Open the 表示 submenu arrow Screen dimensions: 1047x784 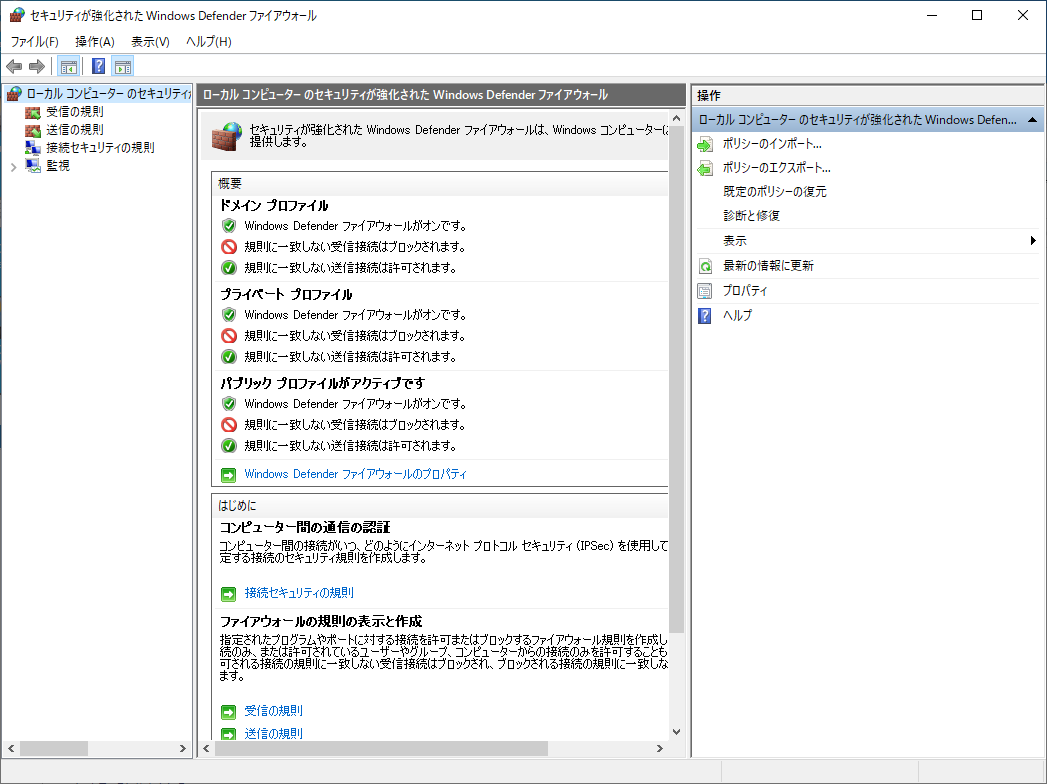pos(1033,240)
